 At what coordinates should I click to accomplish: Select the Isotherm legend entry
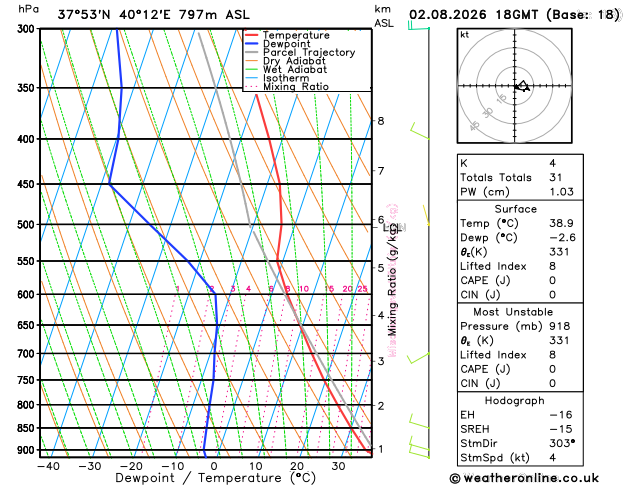tap(277, 78)
